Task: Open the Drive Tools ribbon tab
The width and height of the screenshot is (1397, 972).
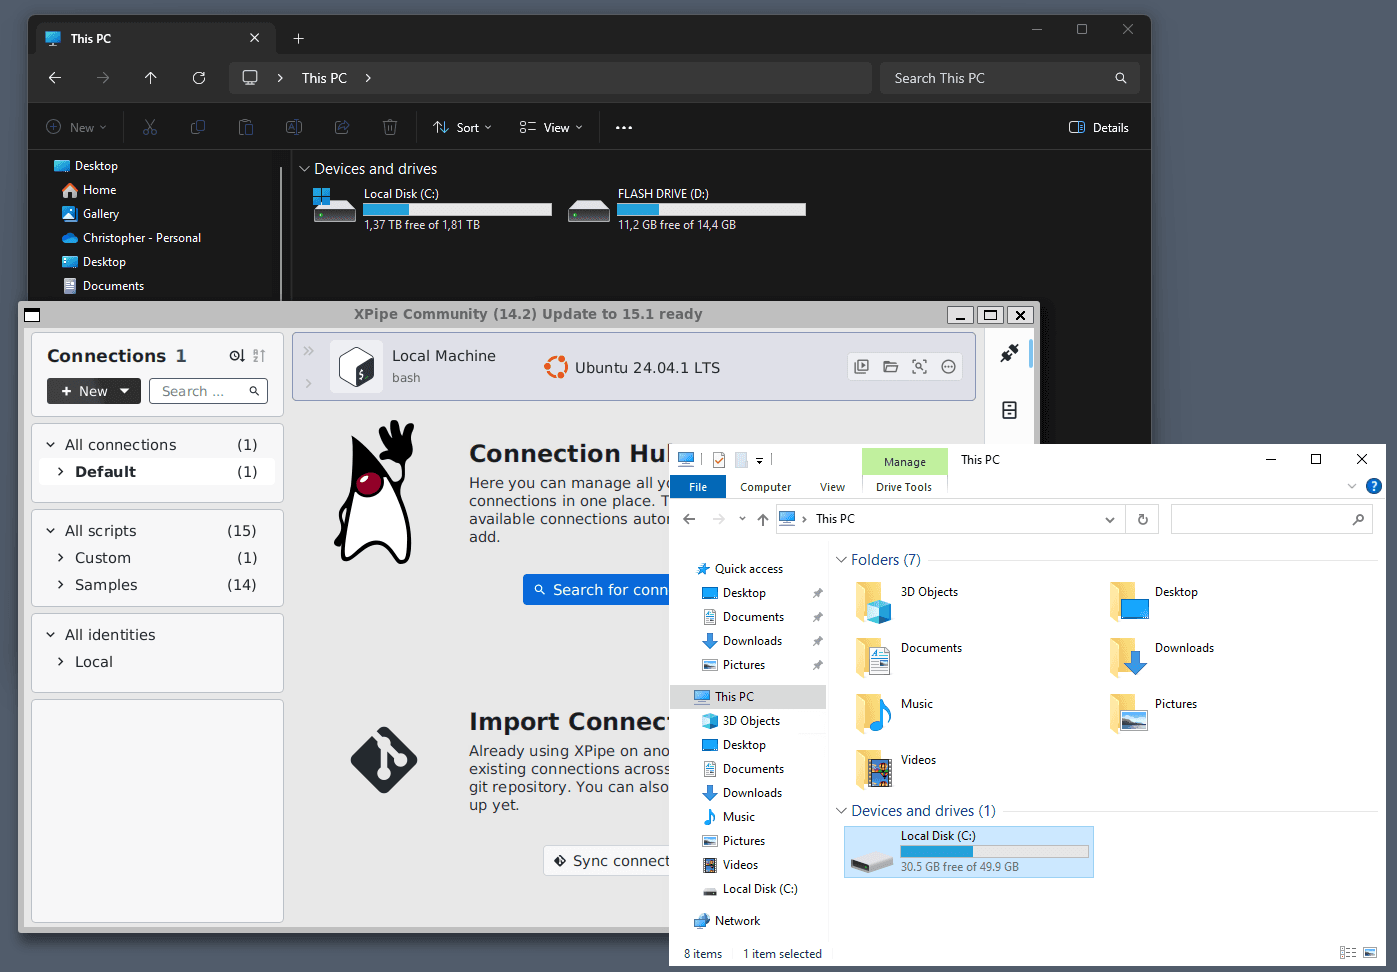Action: click(x=903, y=487)
